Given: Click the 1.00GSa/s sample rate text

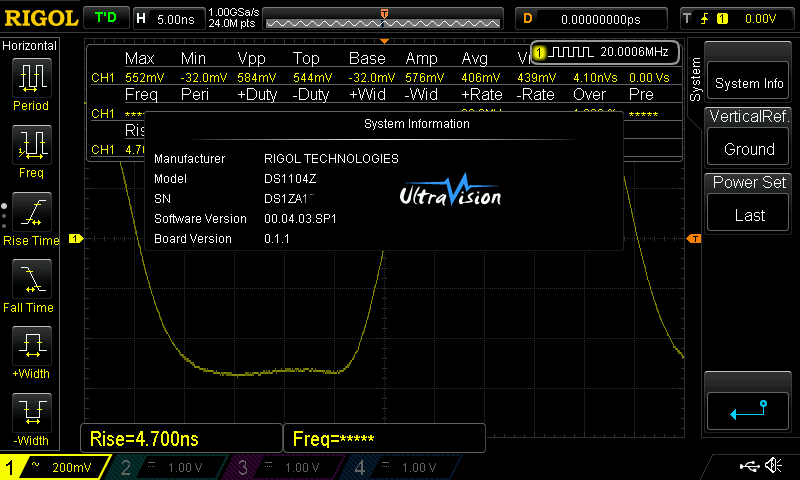Looking at the screenshot, I should [x=233, y=12].
